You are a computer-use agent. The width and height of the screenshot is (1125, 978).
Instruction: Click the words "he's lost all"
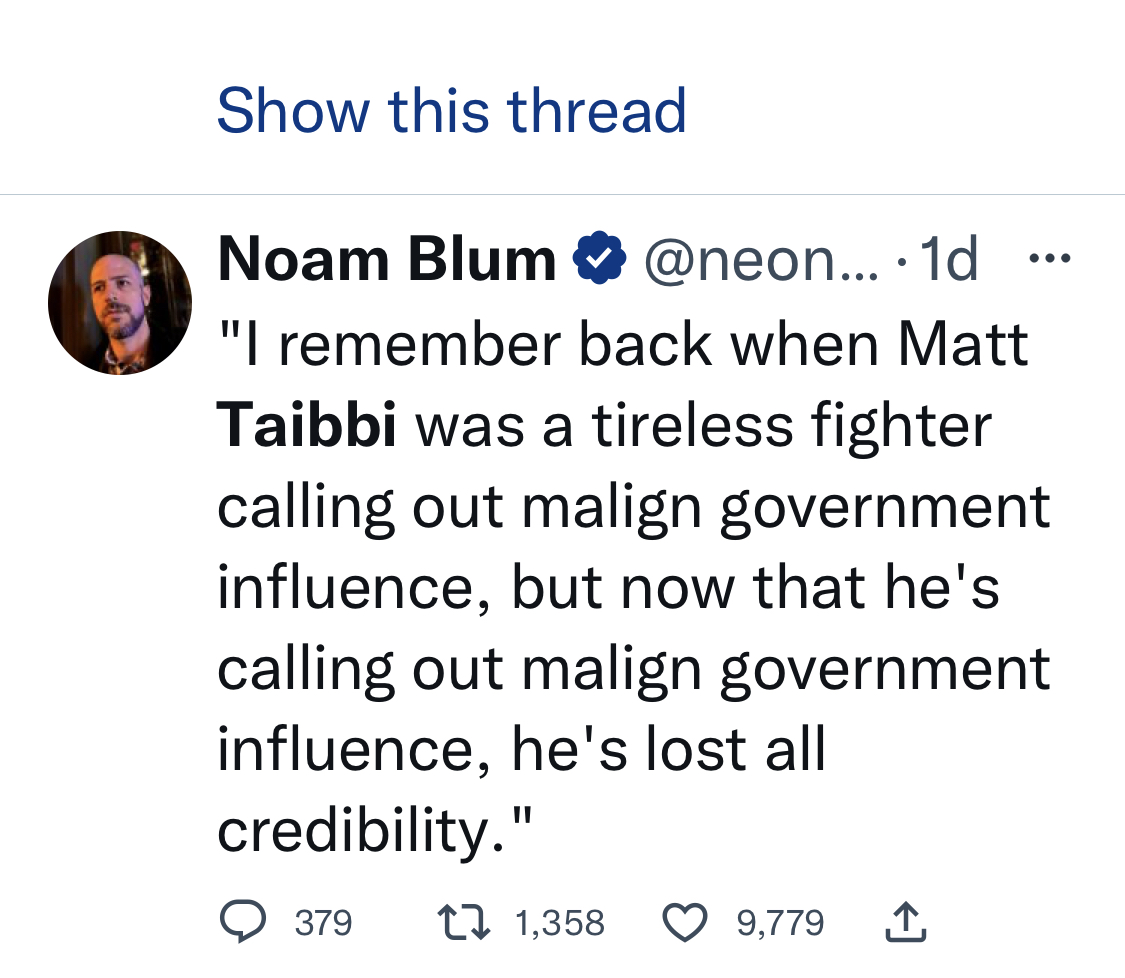pyautogui.click(x=669, y=749)
